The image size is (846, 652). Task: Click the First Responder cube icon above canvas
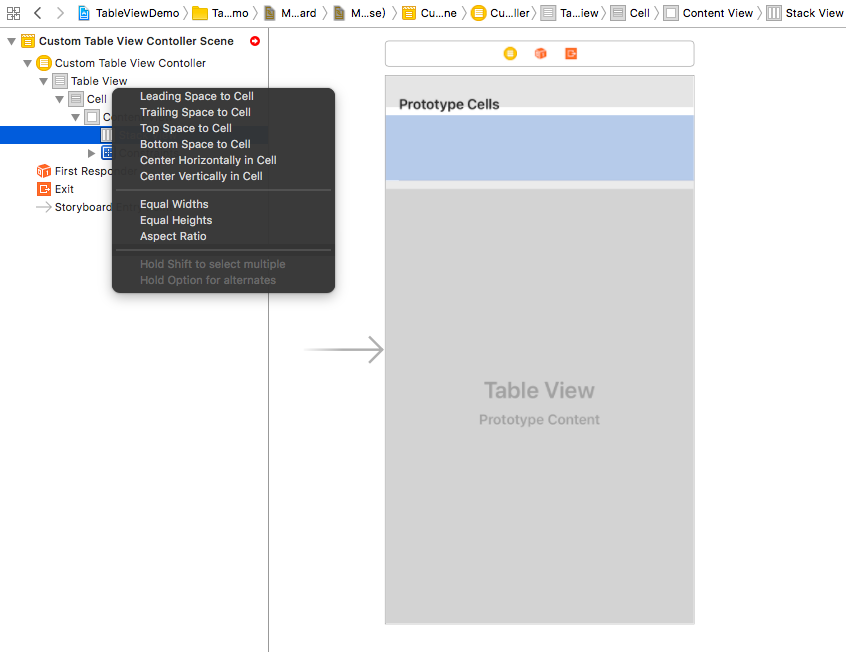pyautogui.click(x=540, y=53)
